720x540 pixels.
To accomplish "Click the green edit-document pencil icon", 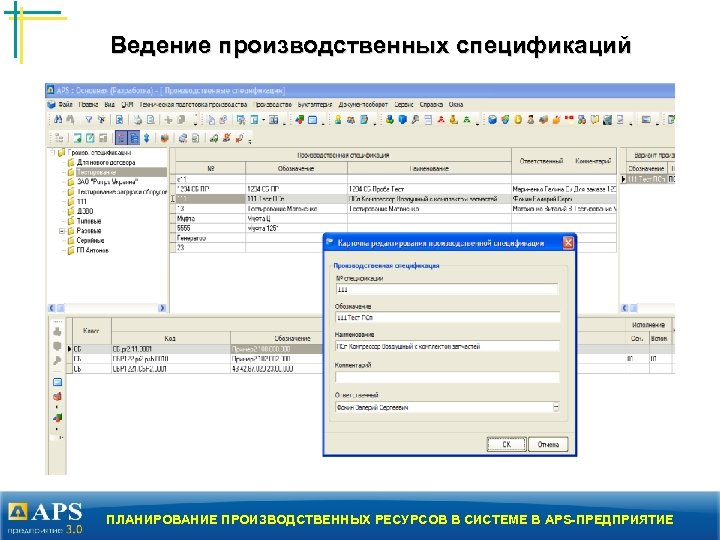I will pos(90,138).
